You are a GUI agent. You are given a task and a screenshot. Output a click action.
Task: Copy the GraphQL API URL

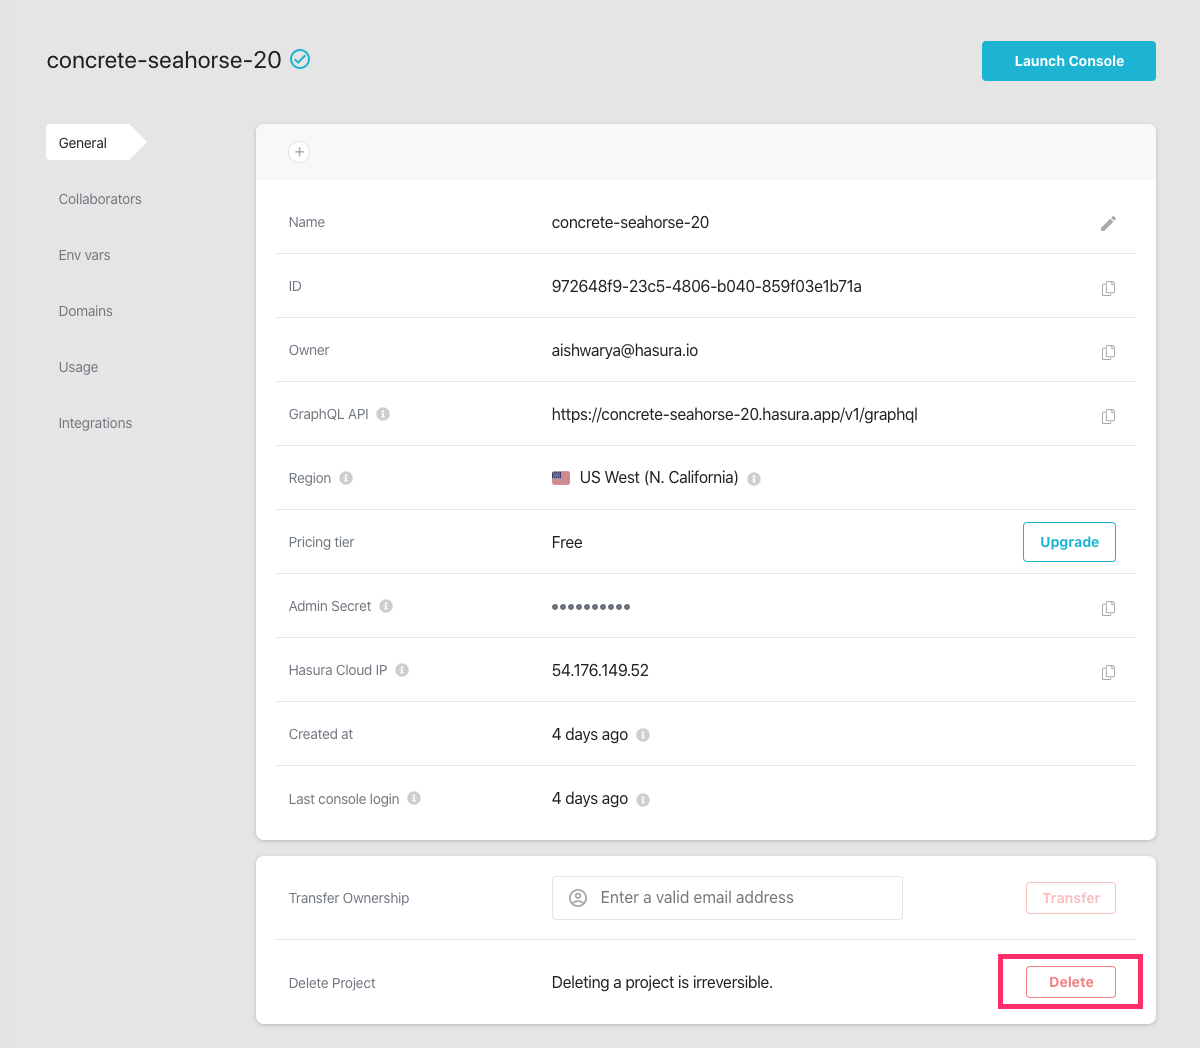point(1108,416)
